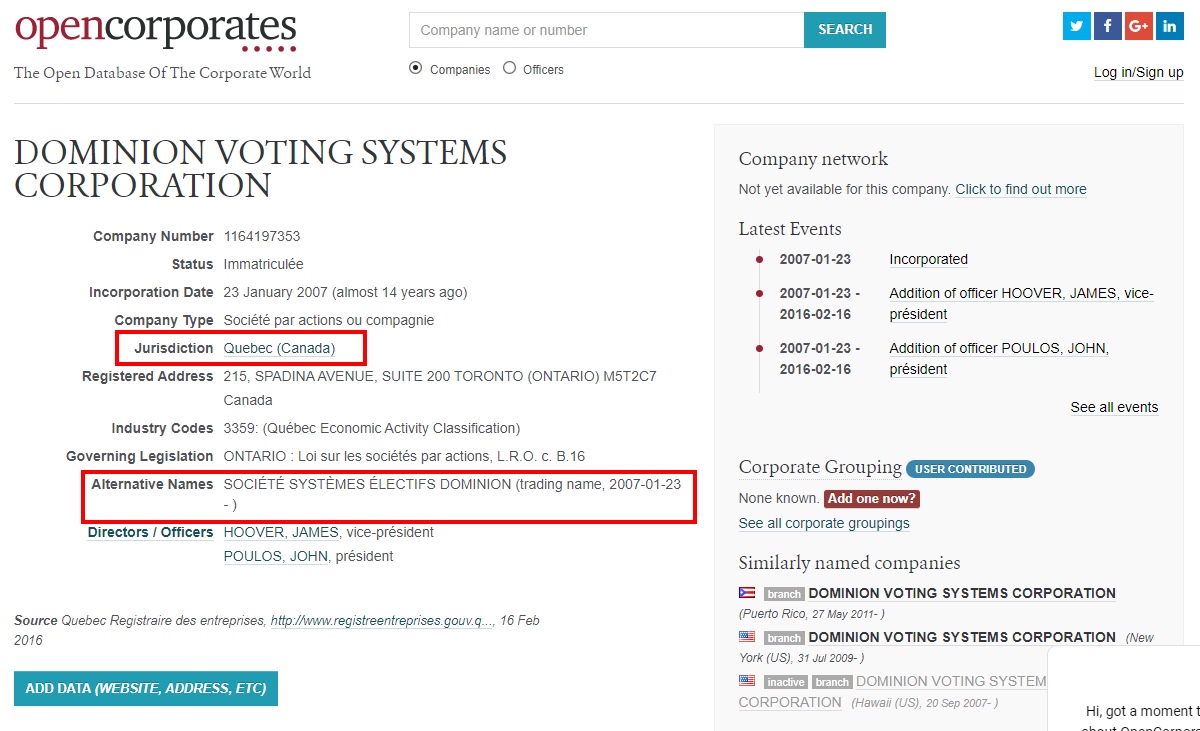The height and width of the screenshot is (731, 1200).
Task: Click the DOMINION VOTING SYSTEMS CORPORATION page heading
Action: 261,169
